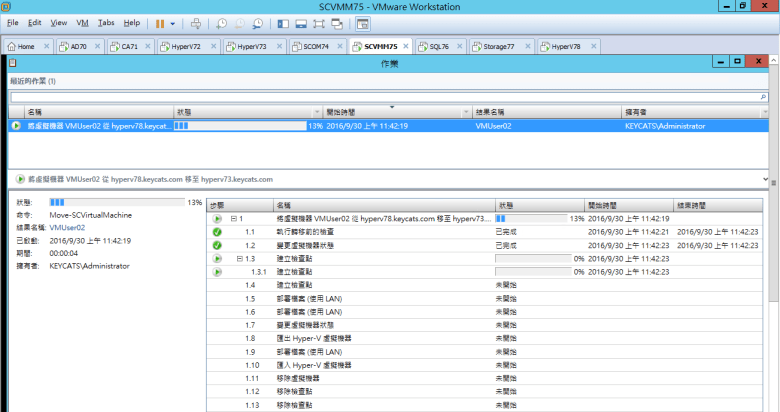
Task: Close the AD70 tab
Action: (95, 46)
